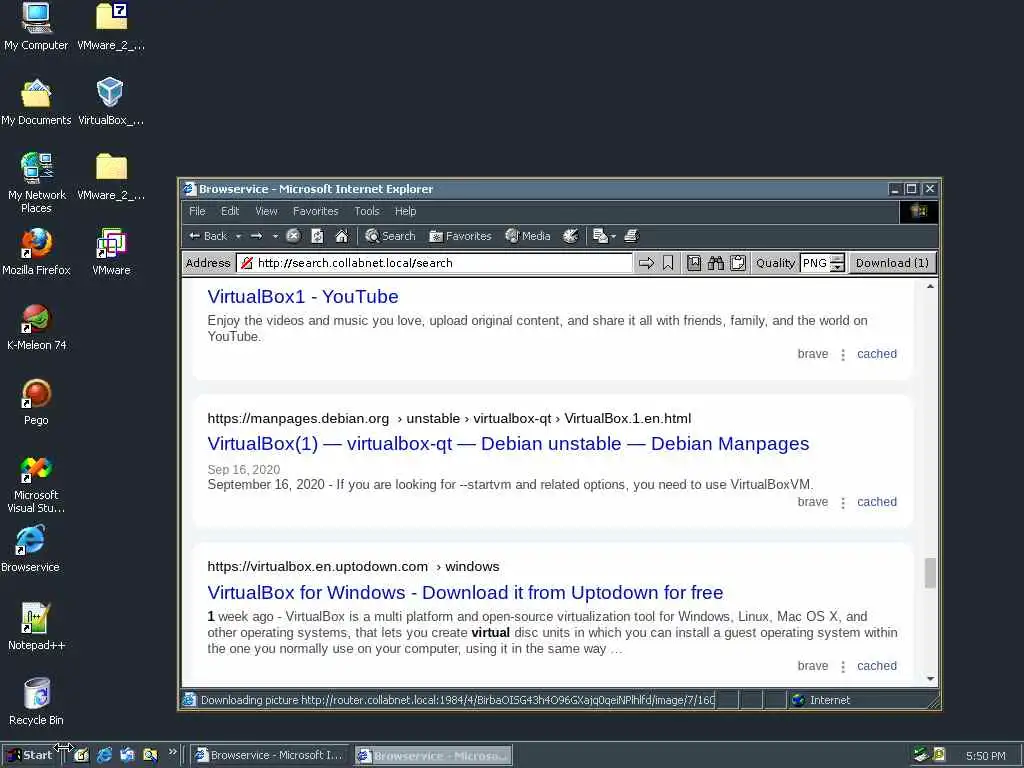Open the three-dots menu in Debian result
This screenshot has height=768, width=1024.
843,502
